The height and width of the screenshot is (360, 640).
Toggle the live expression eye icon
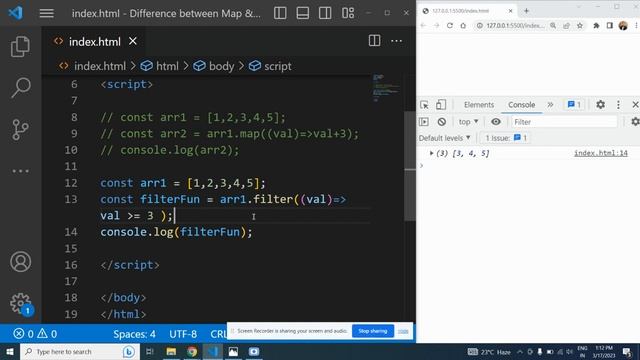click(496, 122)
